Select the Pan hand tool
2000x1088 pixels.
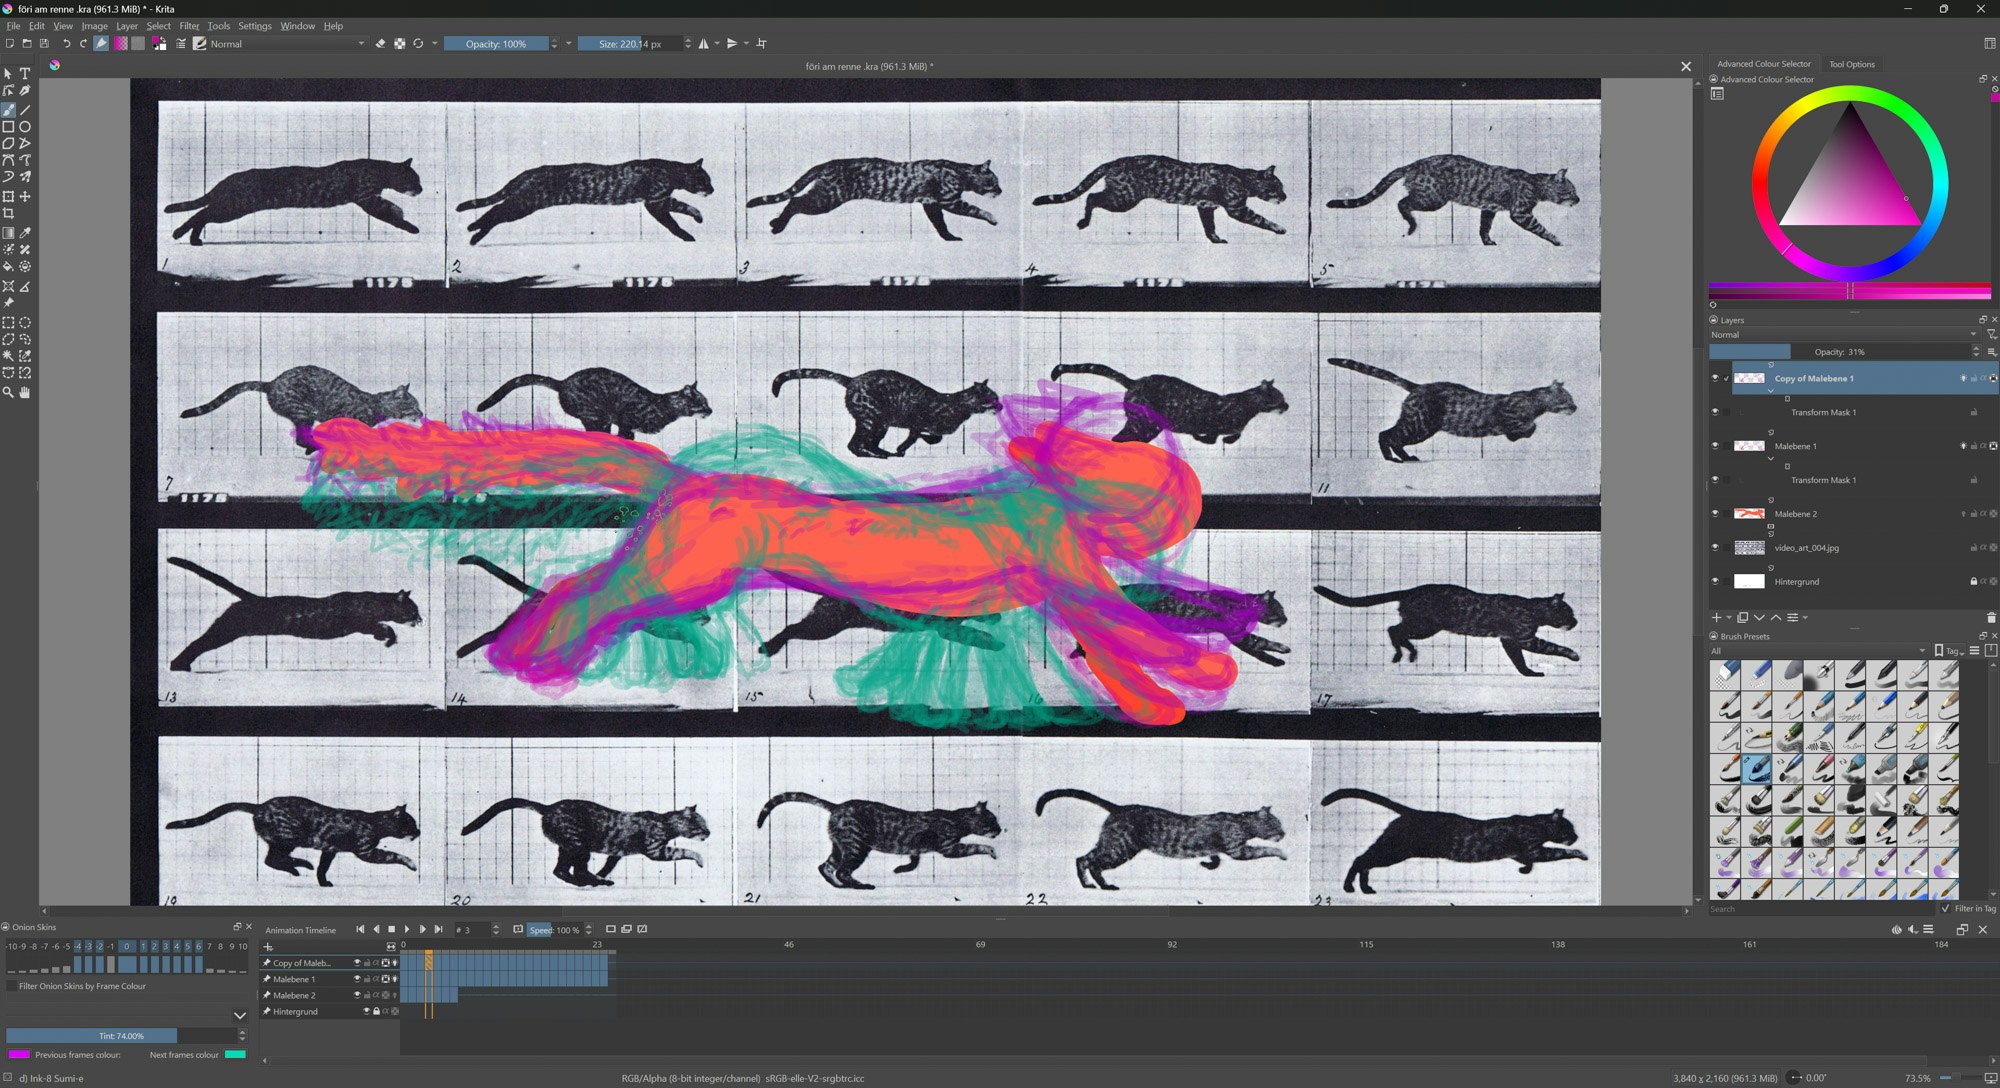tap(25, 393)
